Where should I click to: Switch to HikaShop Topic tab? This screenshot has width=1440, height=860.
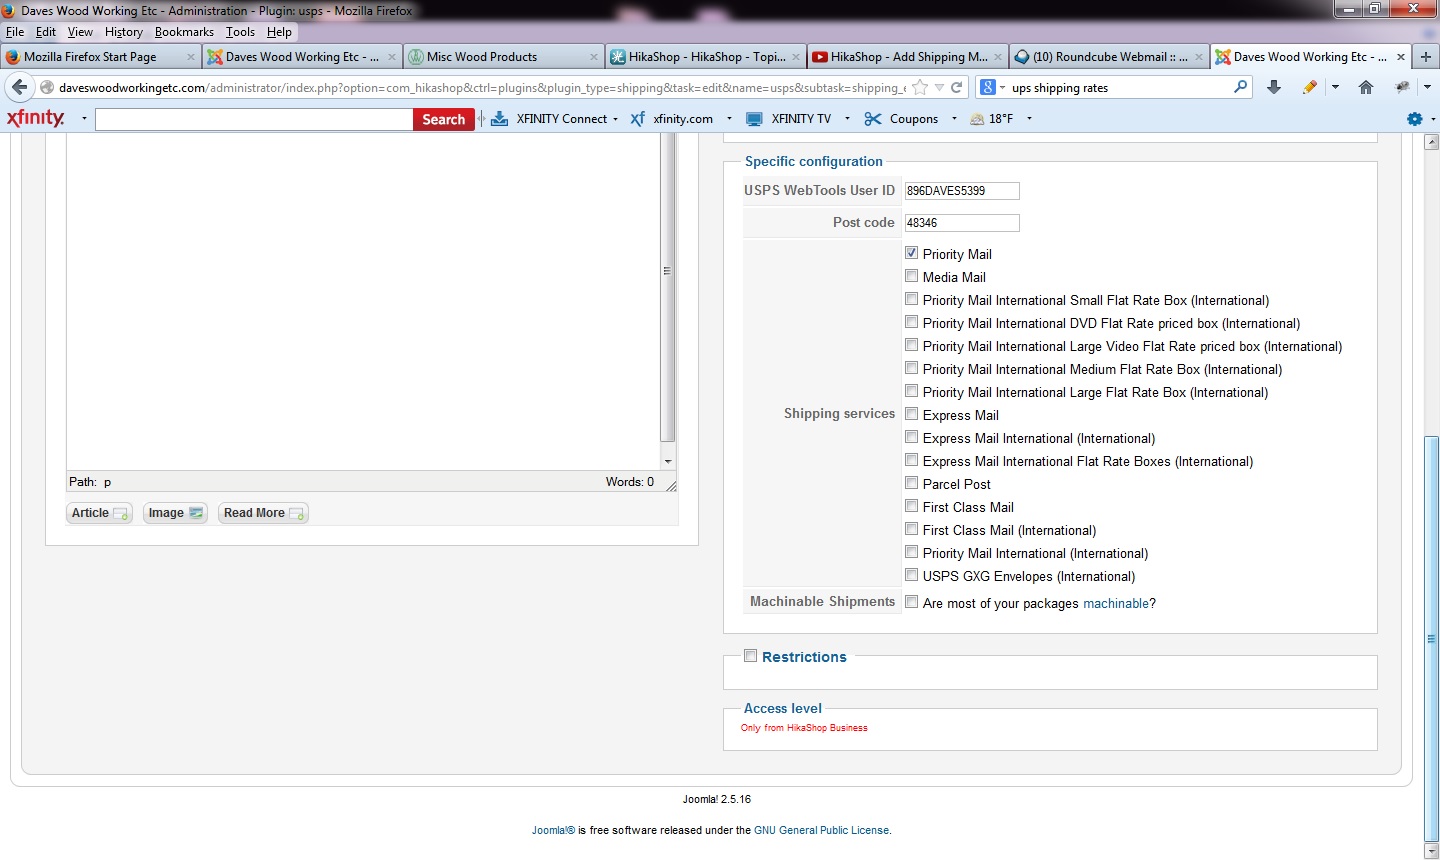(705, 57)
